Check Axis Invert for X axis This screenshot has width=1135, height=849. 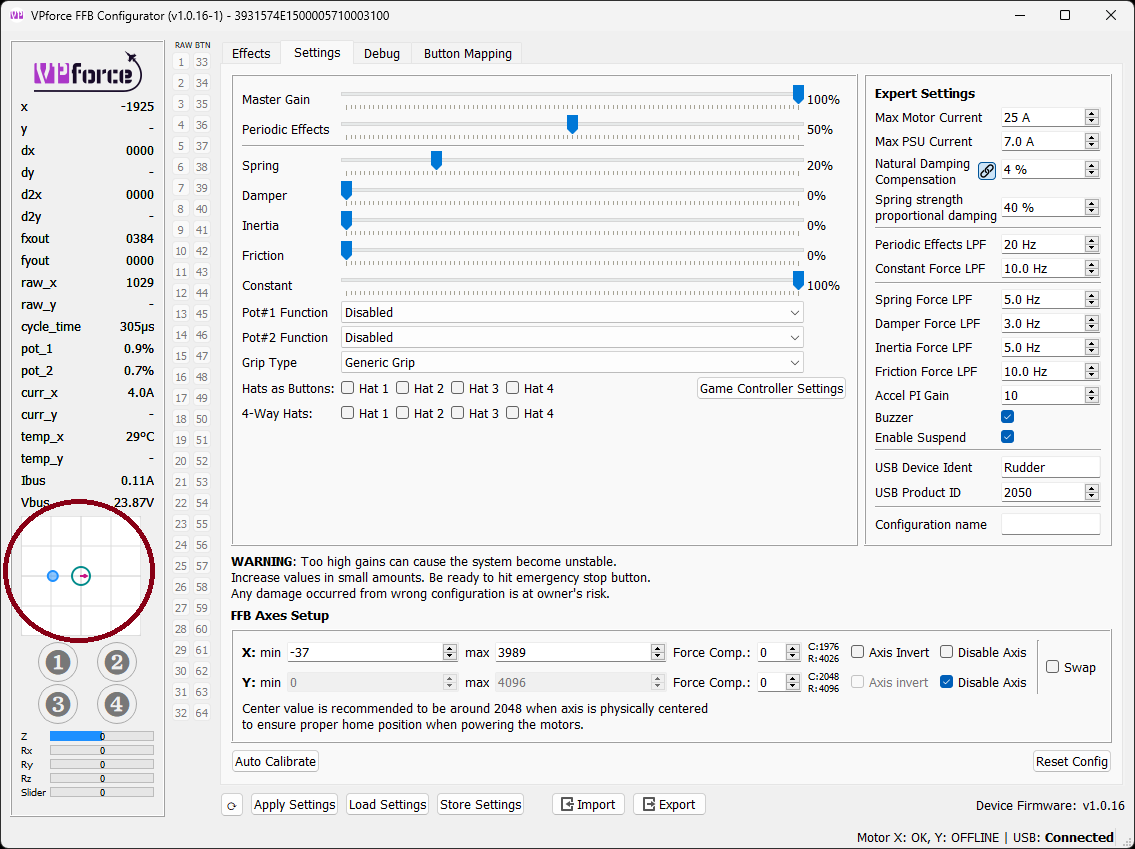858,652
